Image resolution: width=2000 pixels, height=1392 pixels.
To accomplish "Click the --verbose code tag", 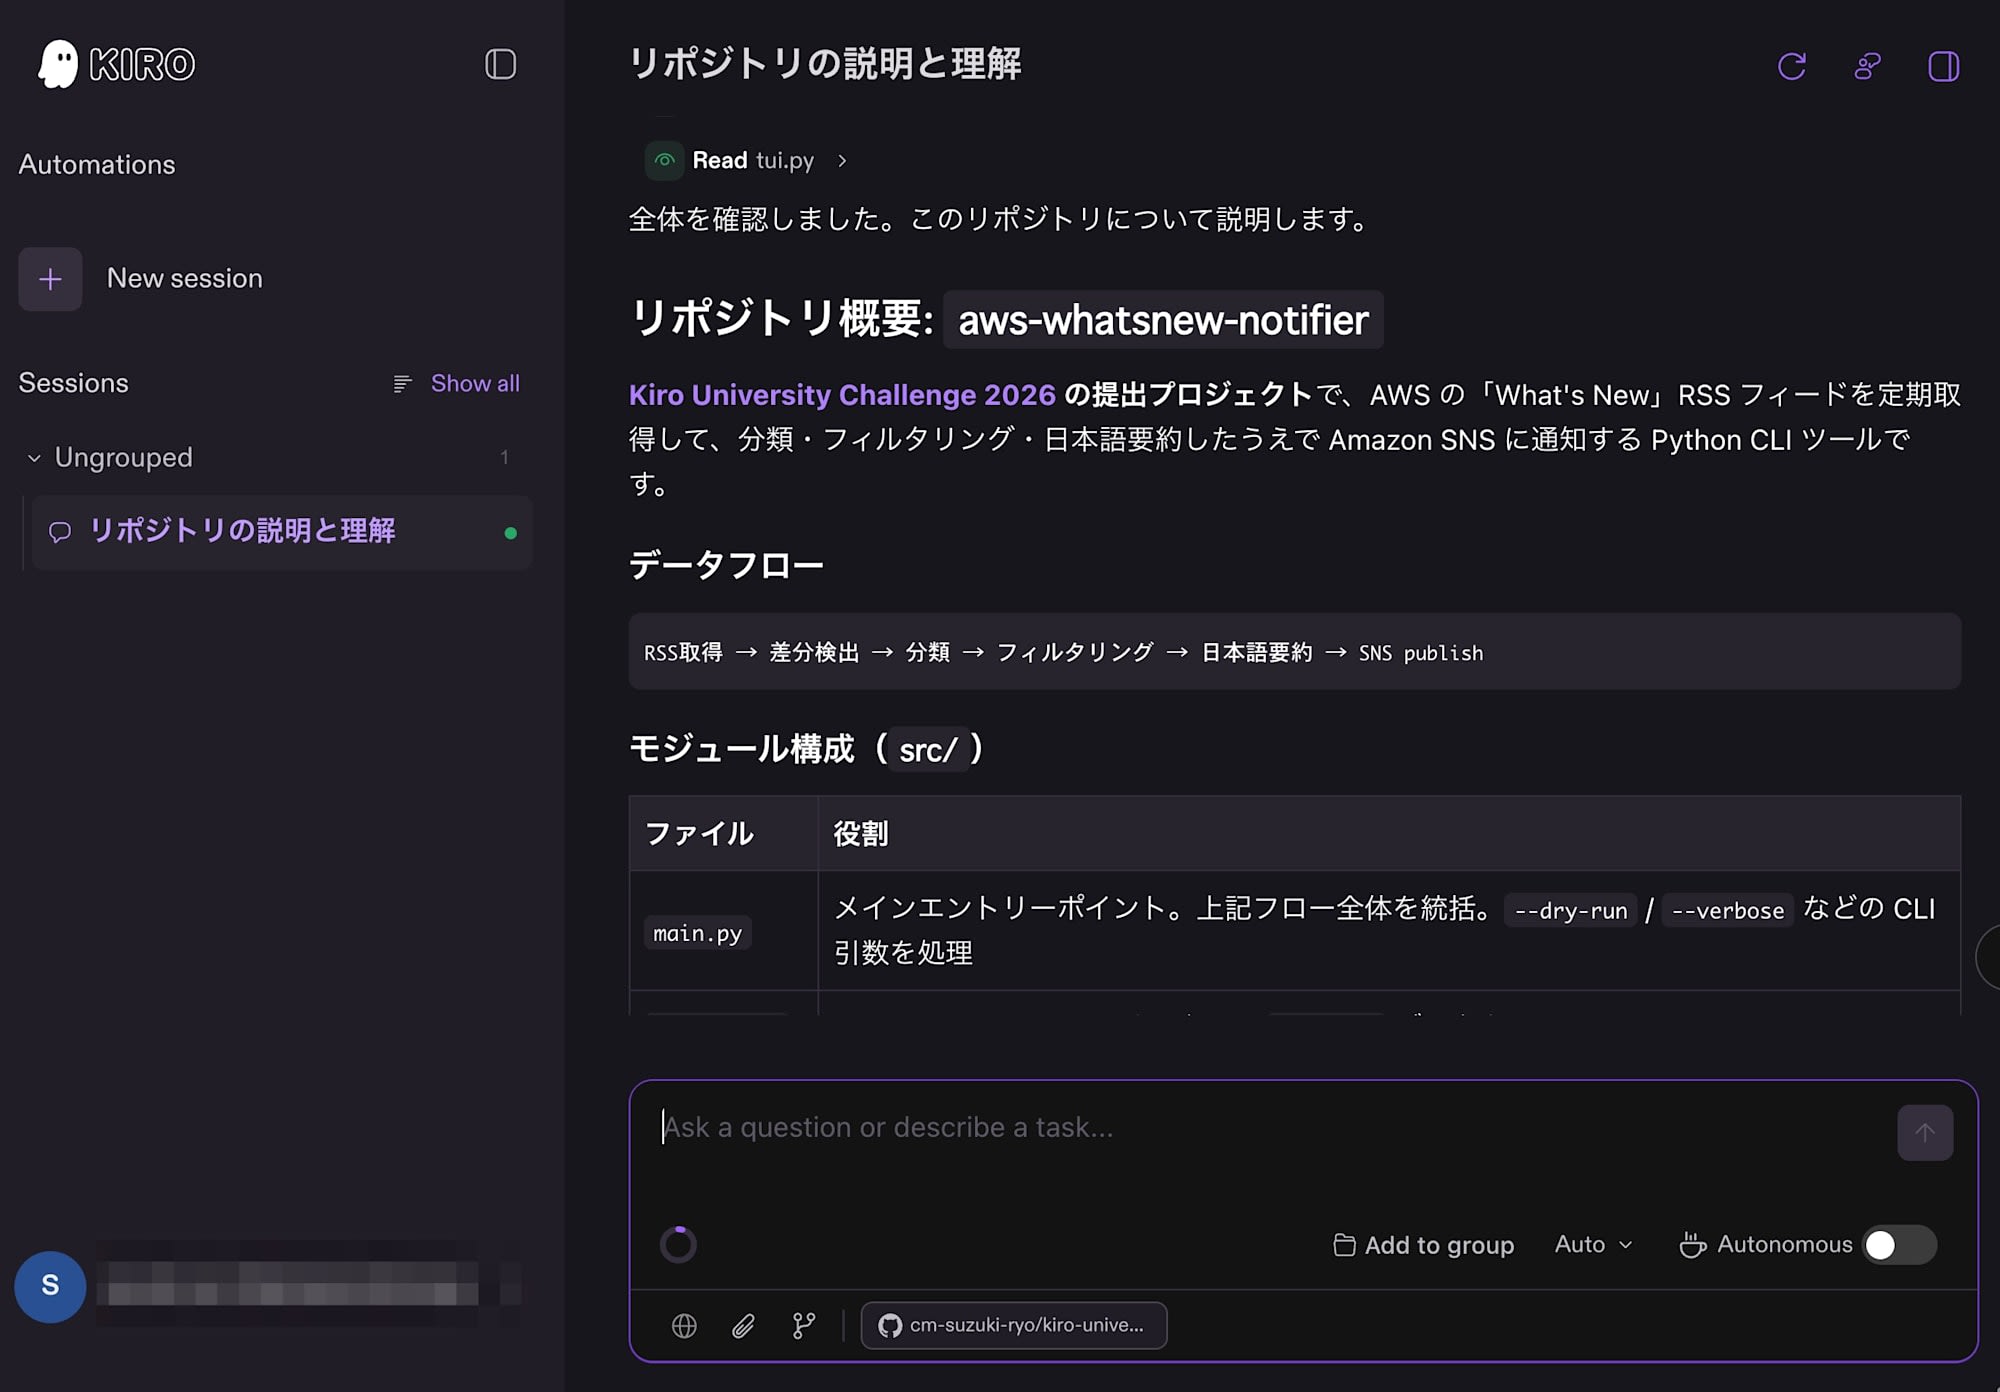I will (x=1727, y=910).
